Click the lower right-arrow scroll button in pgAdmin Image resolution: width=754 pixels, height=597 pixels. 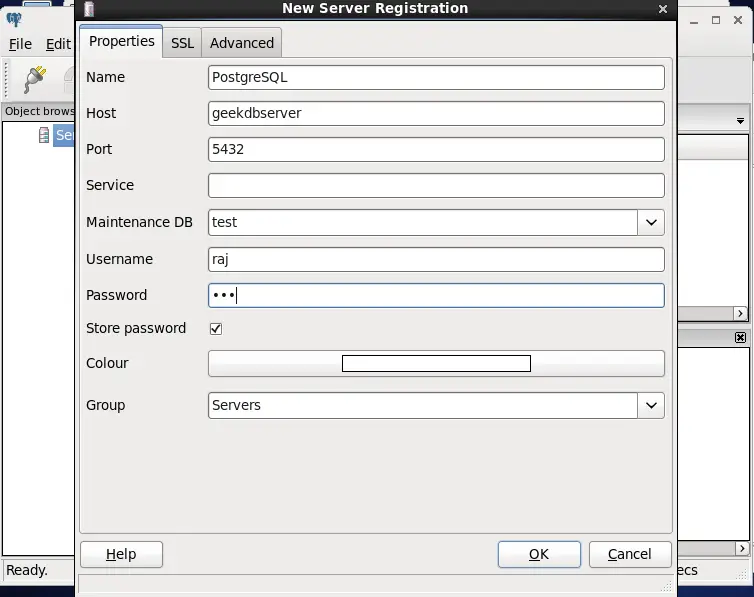pyautogui.click(x=741, y=548)
